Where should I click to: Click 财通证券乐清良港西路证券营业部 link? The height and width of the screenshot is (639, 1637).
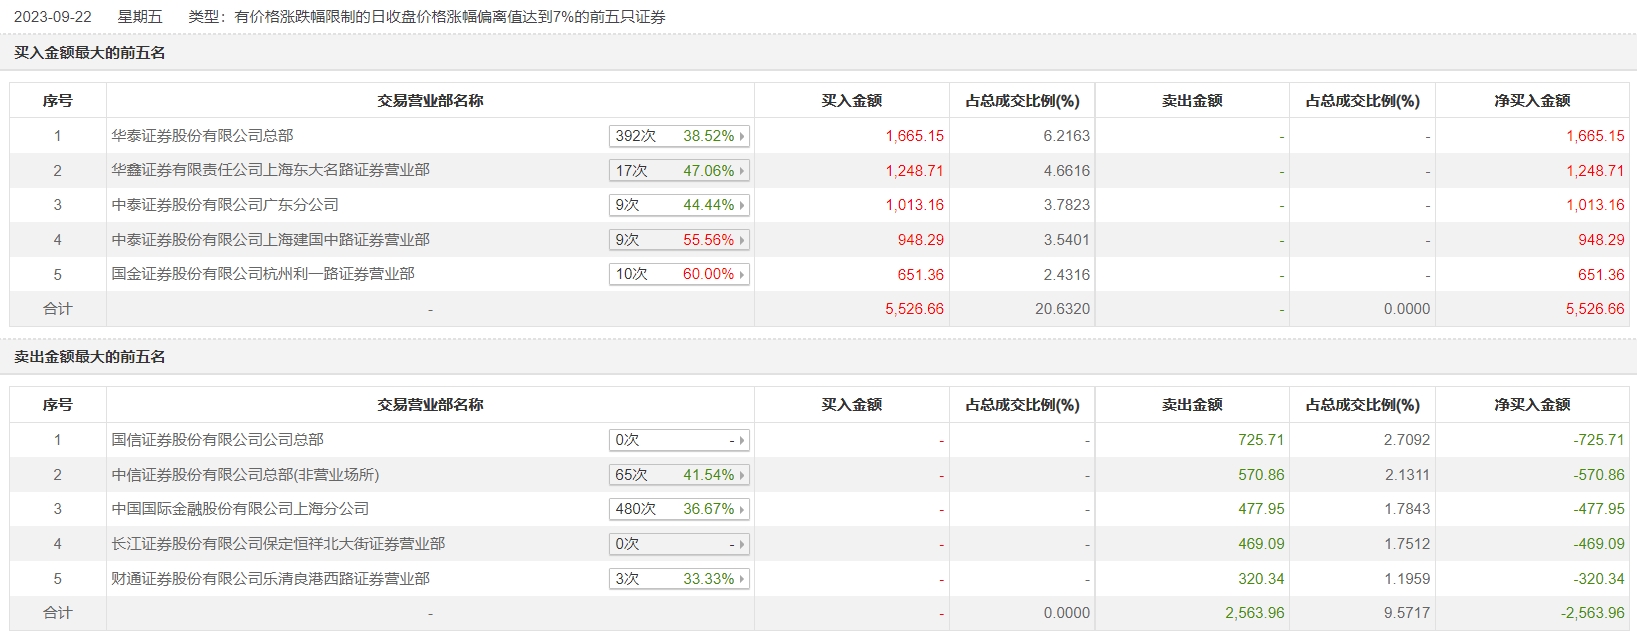pos(270,579)
